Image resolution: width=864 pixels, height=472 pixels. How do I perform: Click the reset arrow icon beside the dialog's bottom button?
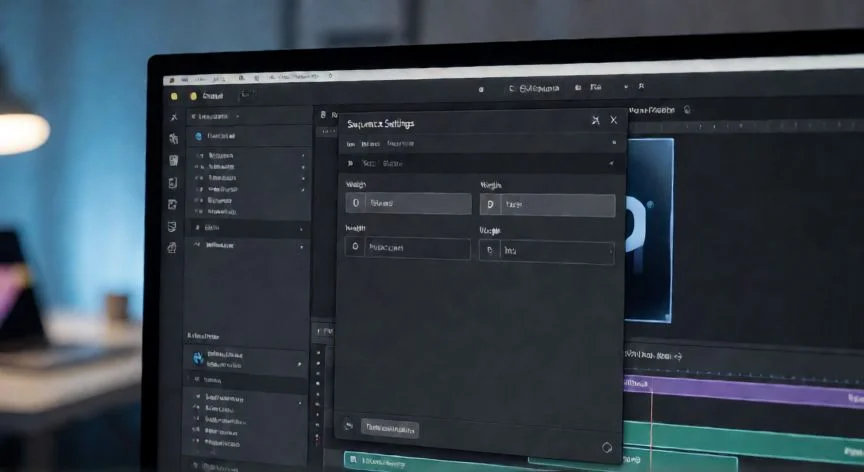[x=348, y=425]
